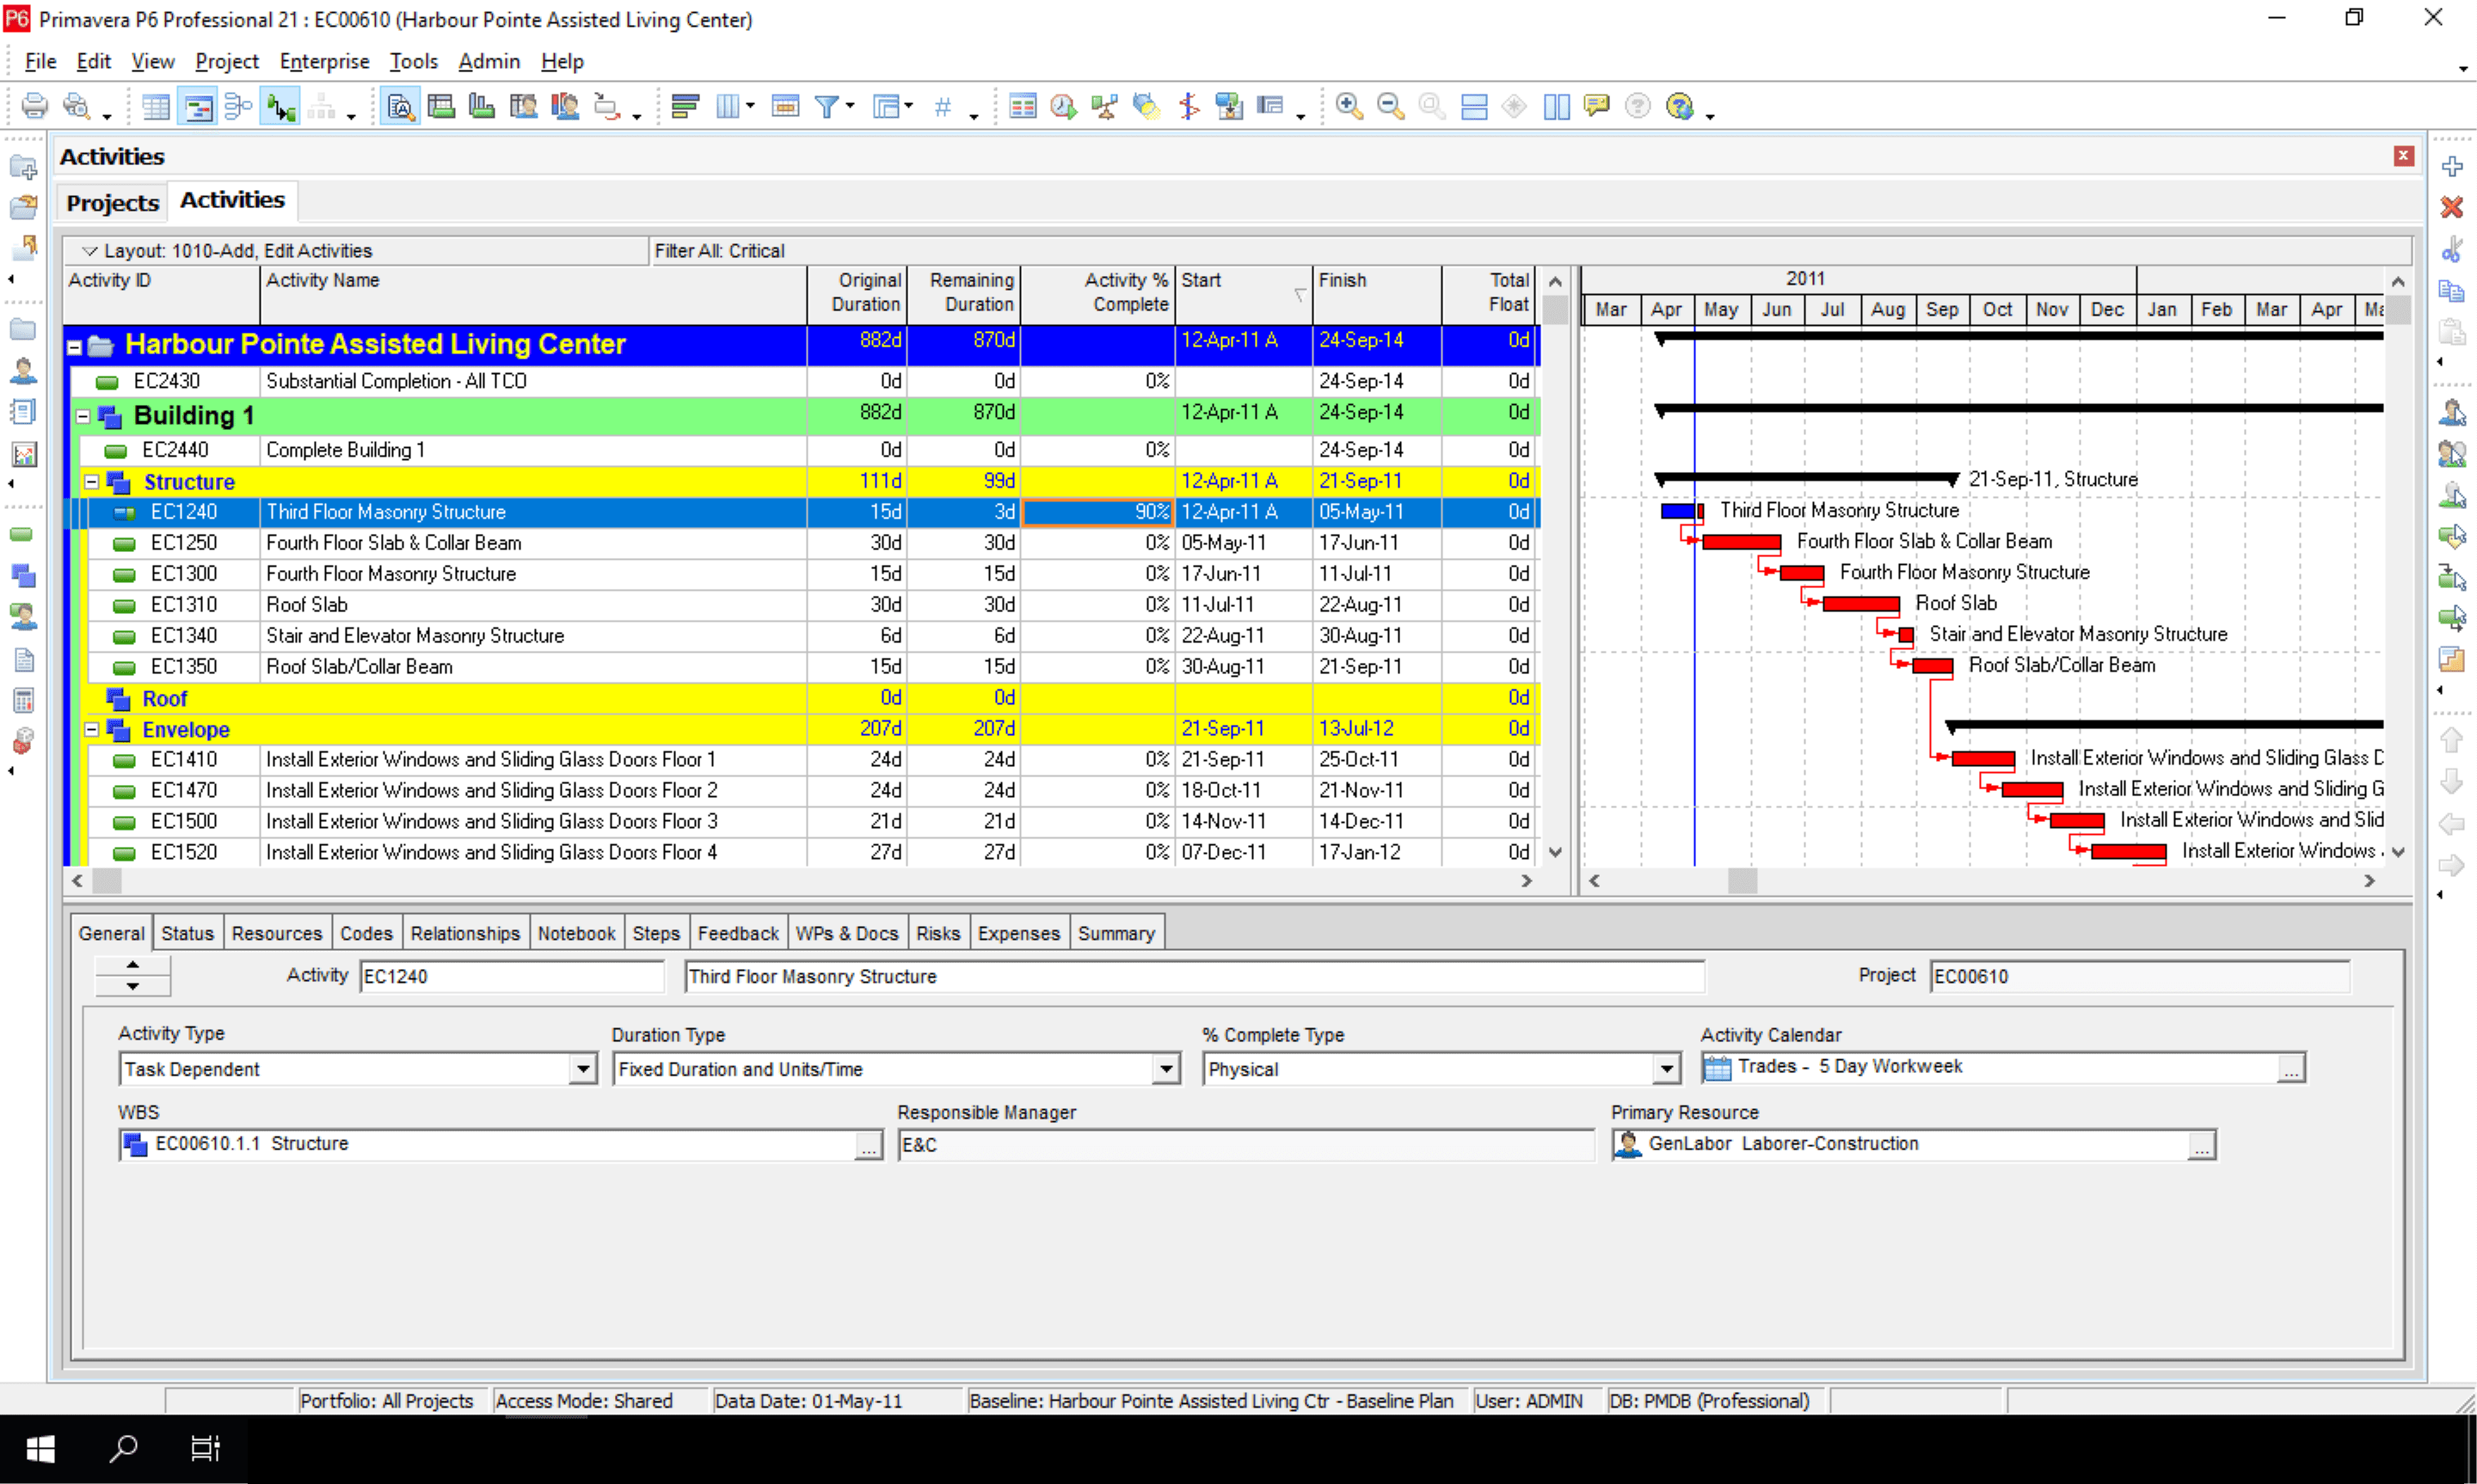Browse WBS ellipsis button
Image resolution: width=2477 pixels, height=1484 pixels.
click(x=868, y=1146)
